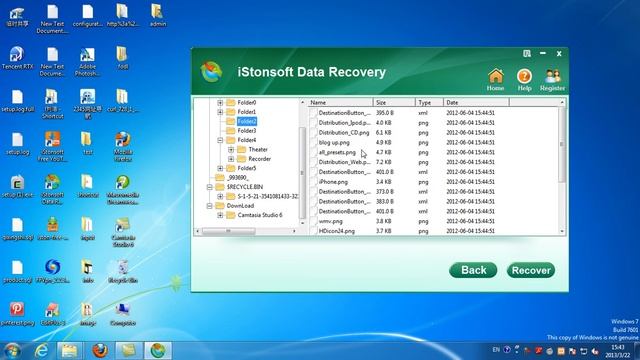Tick checkbox beside wmv.png
This screenshot has height=360, width=640.
tap(313, 221)
